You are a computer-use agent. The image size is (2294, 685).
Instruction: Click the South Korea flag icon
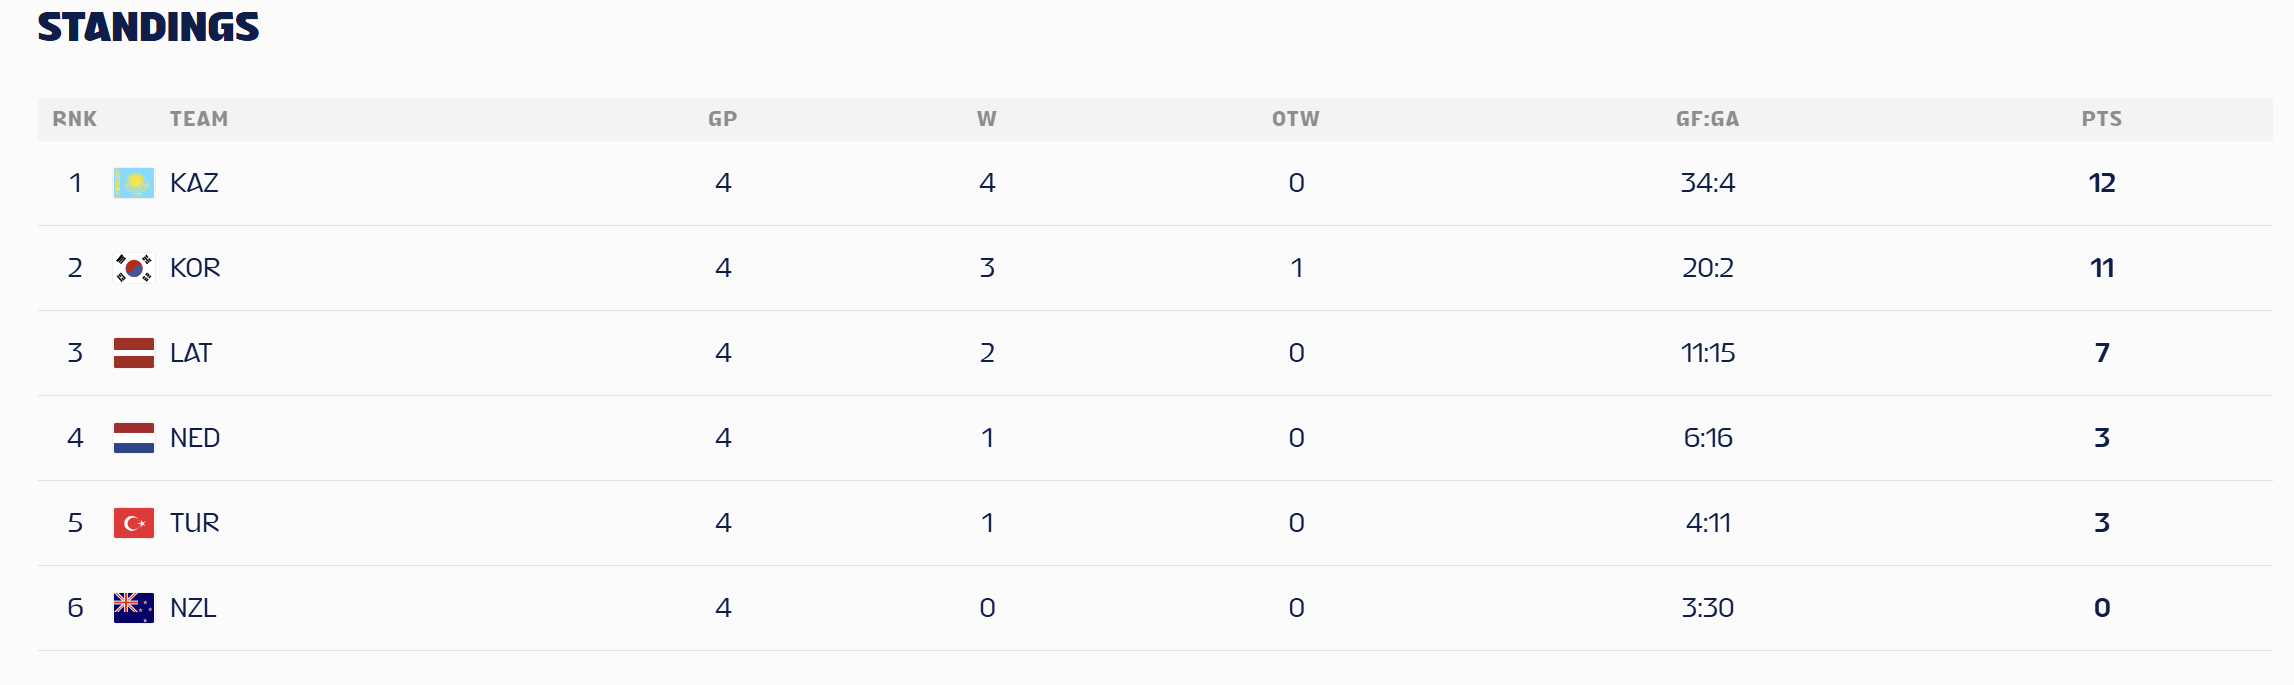point(134,268)
